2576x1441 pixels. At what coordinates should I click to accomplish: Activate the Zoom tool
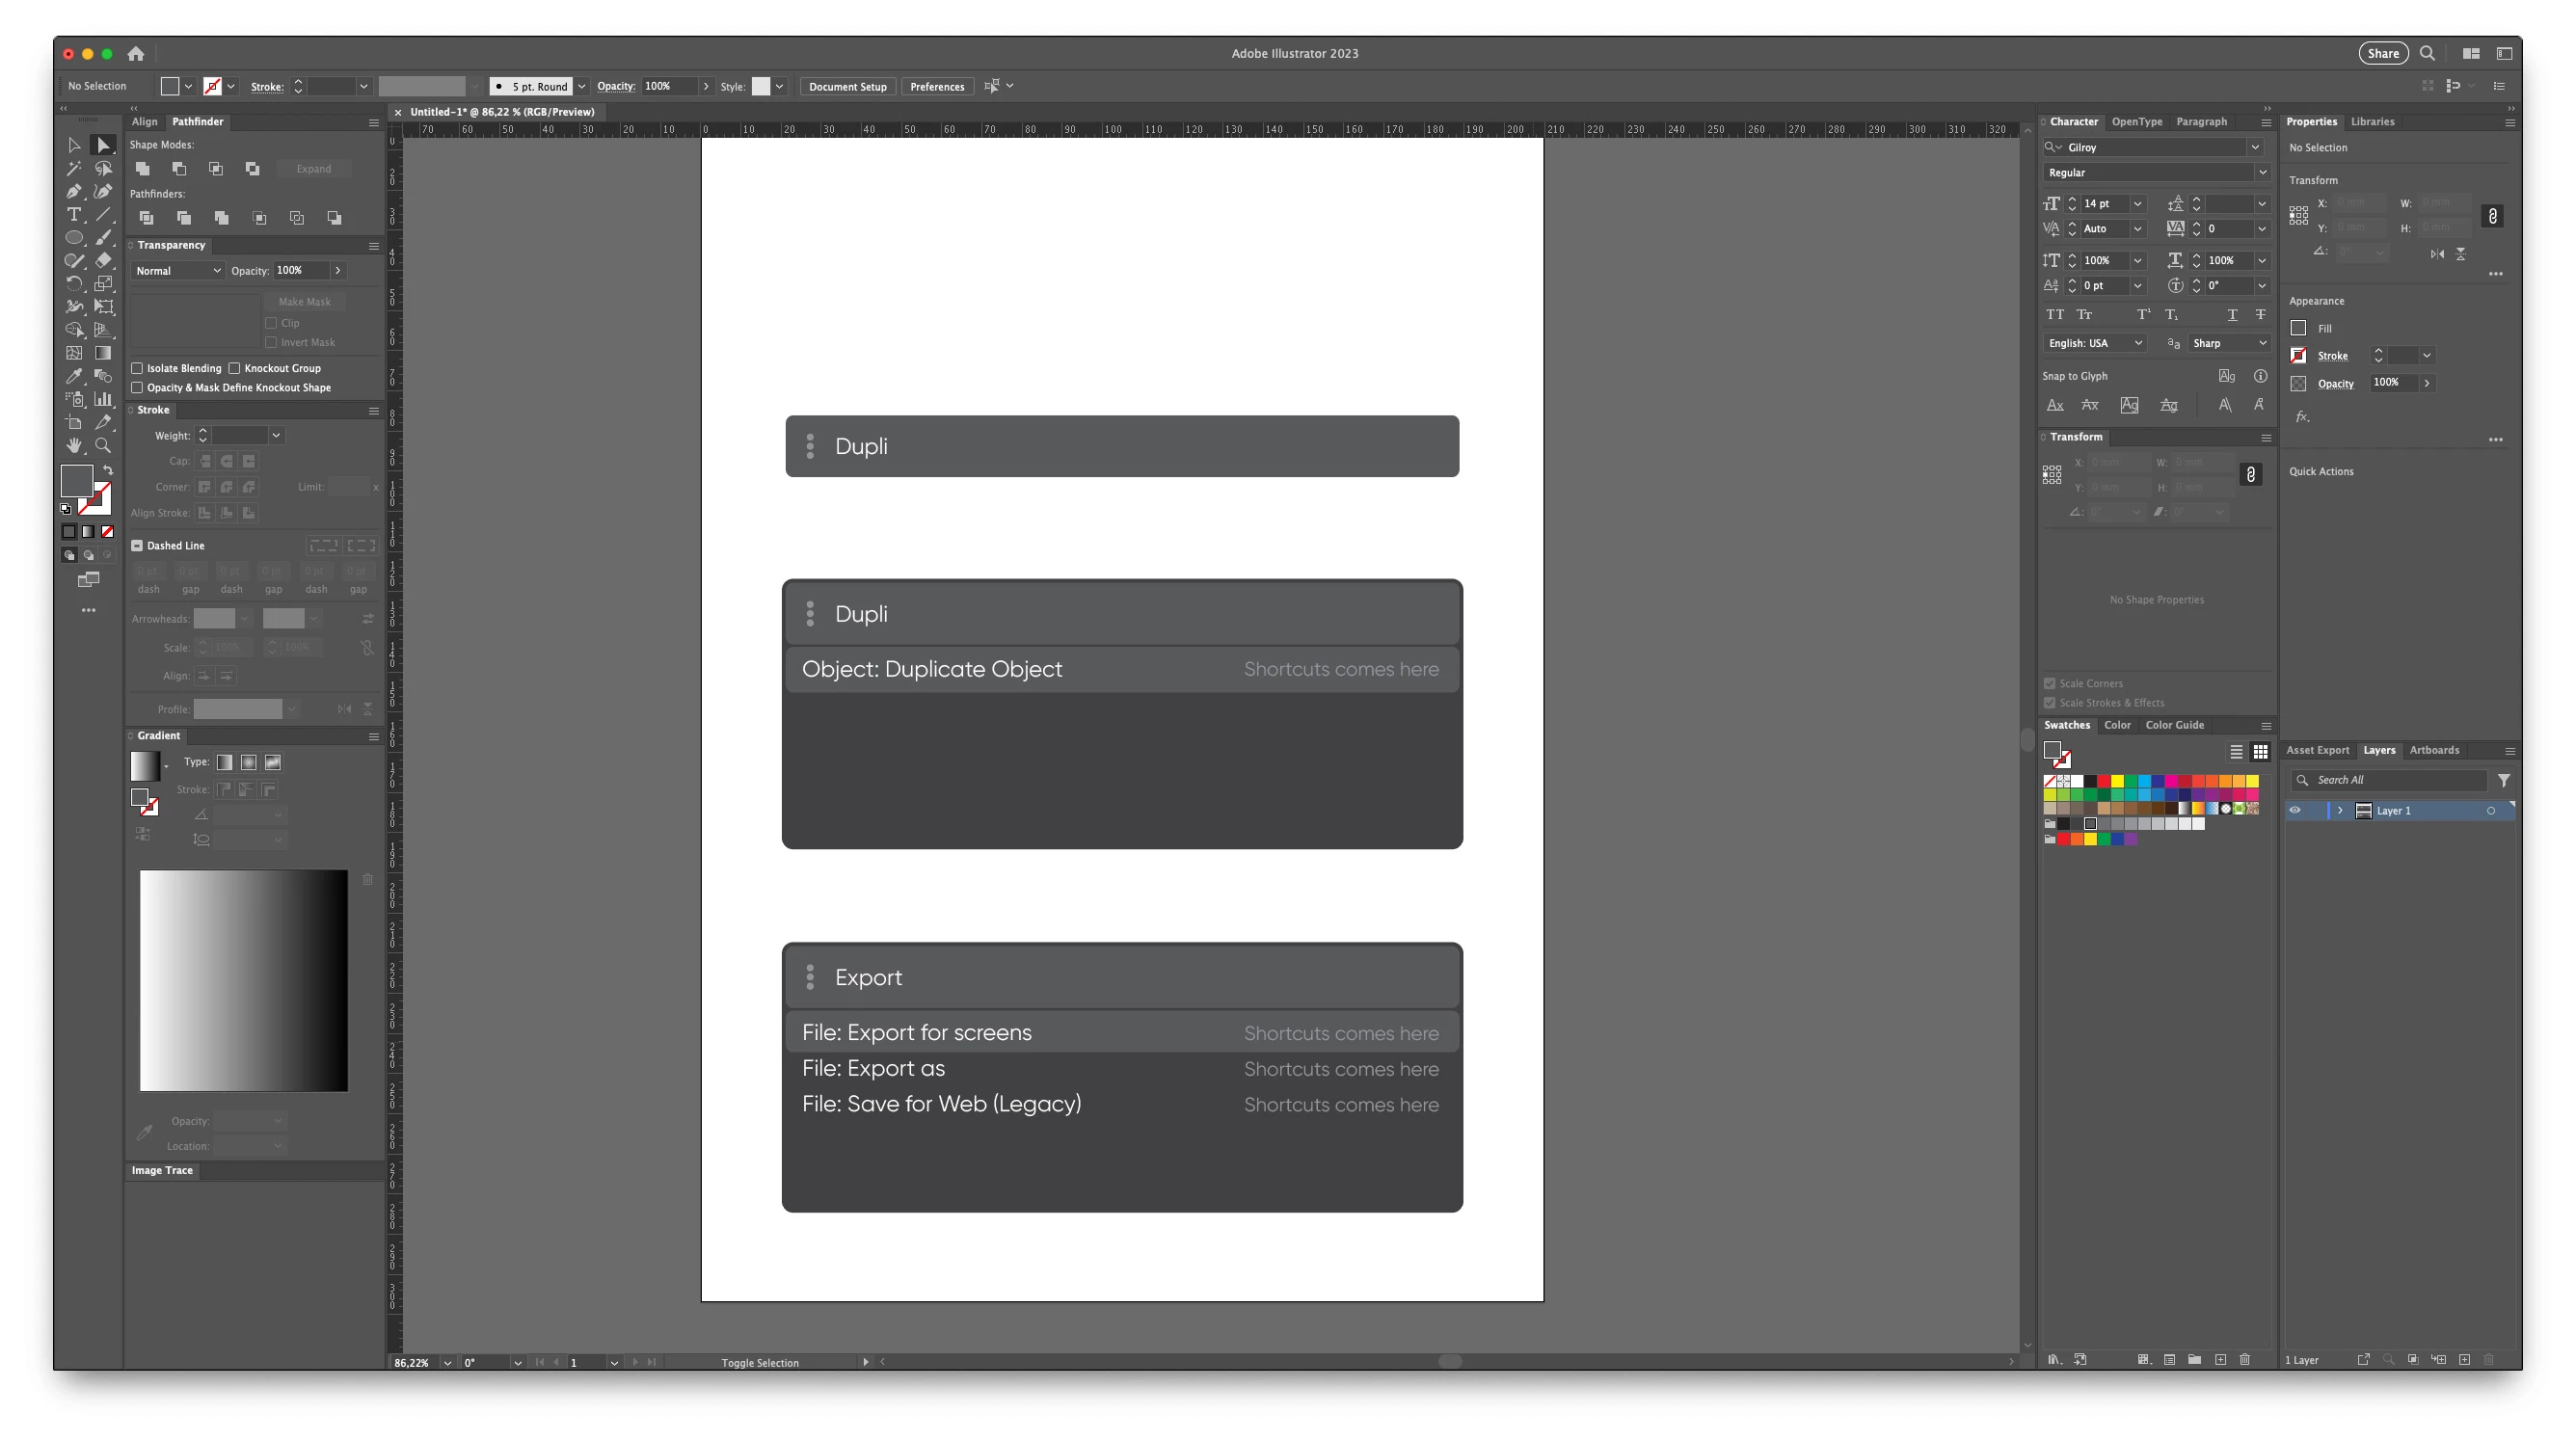tap(103, 446)
